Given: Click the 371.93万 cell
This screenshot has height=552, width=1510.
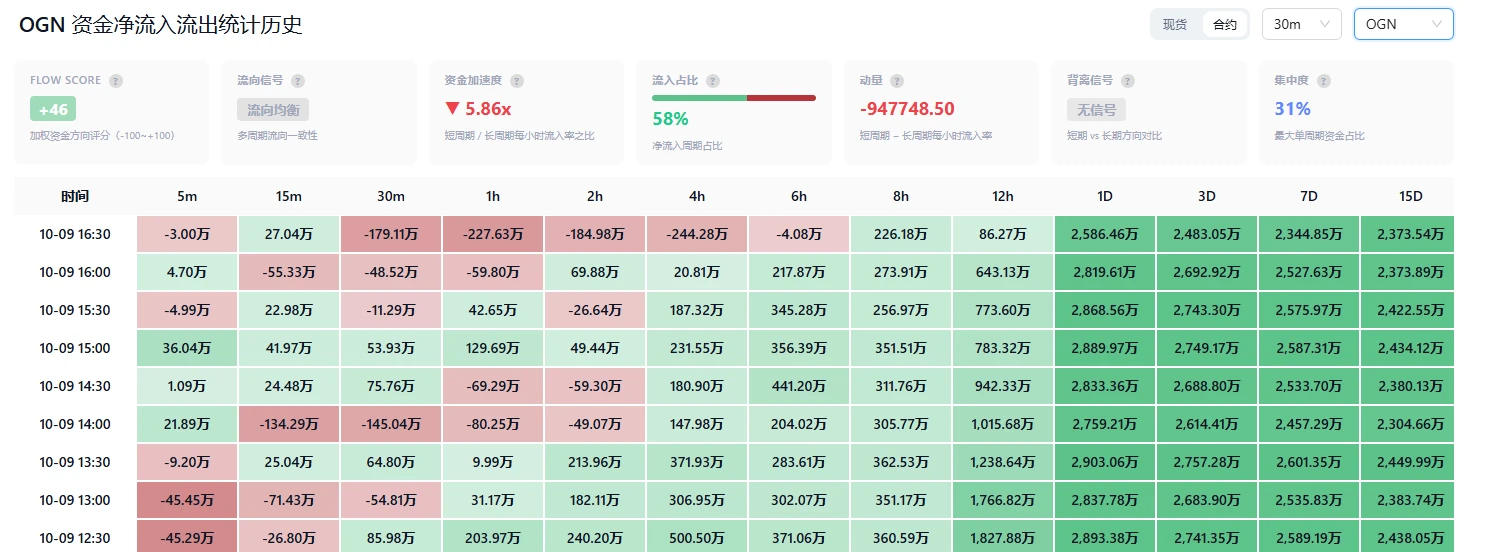Looking at the screenshot, I should coord(697,462).
